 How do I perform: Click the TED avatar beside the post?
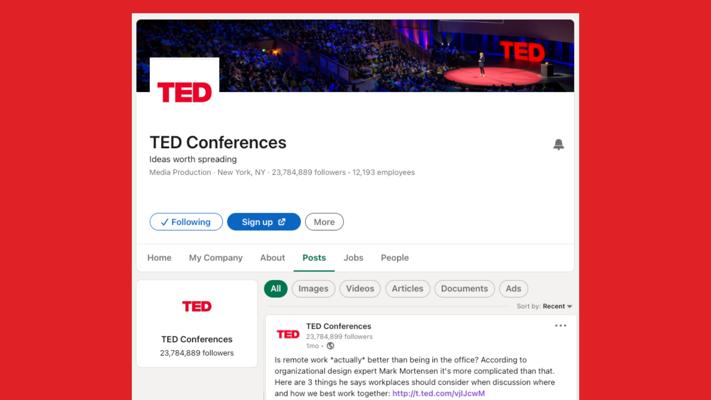point(288,334)
